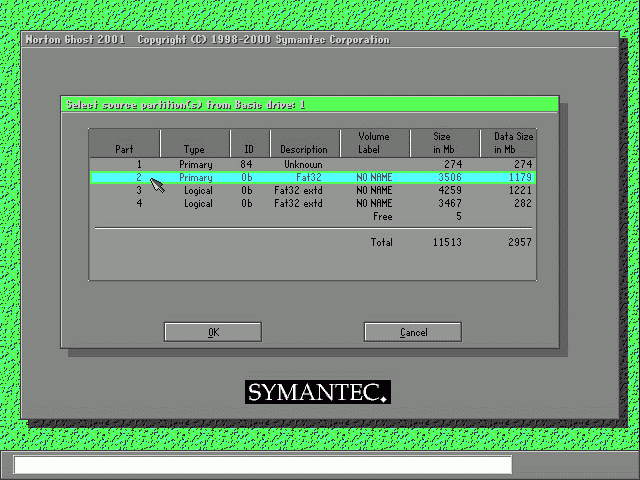
Task: Click 'NO NAME' label in partition 4
Action: tap(374, 204)
